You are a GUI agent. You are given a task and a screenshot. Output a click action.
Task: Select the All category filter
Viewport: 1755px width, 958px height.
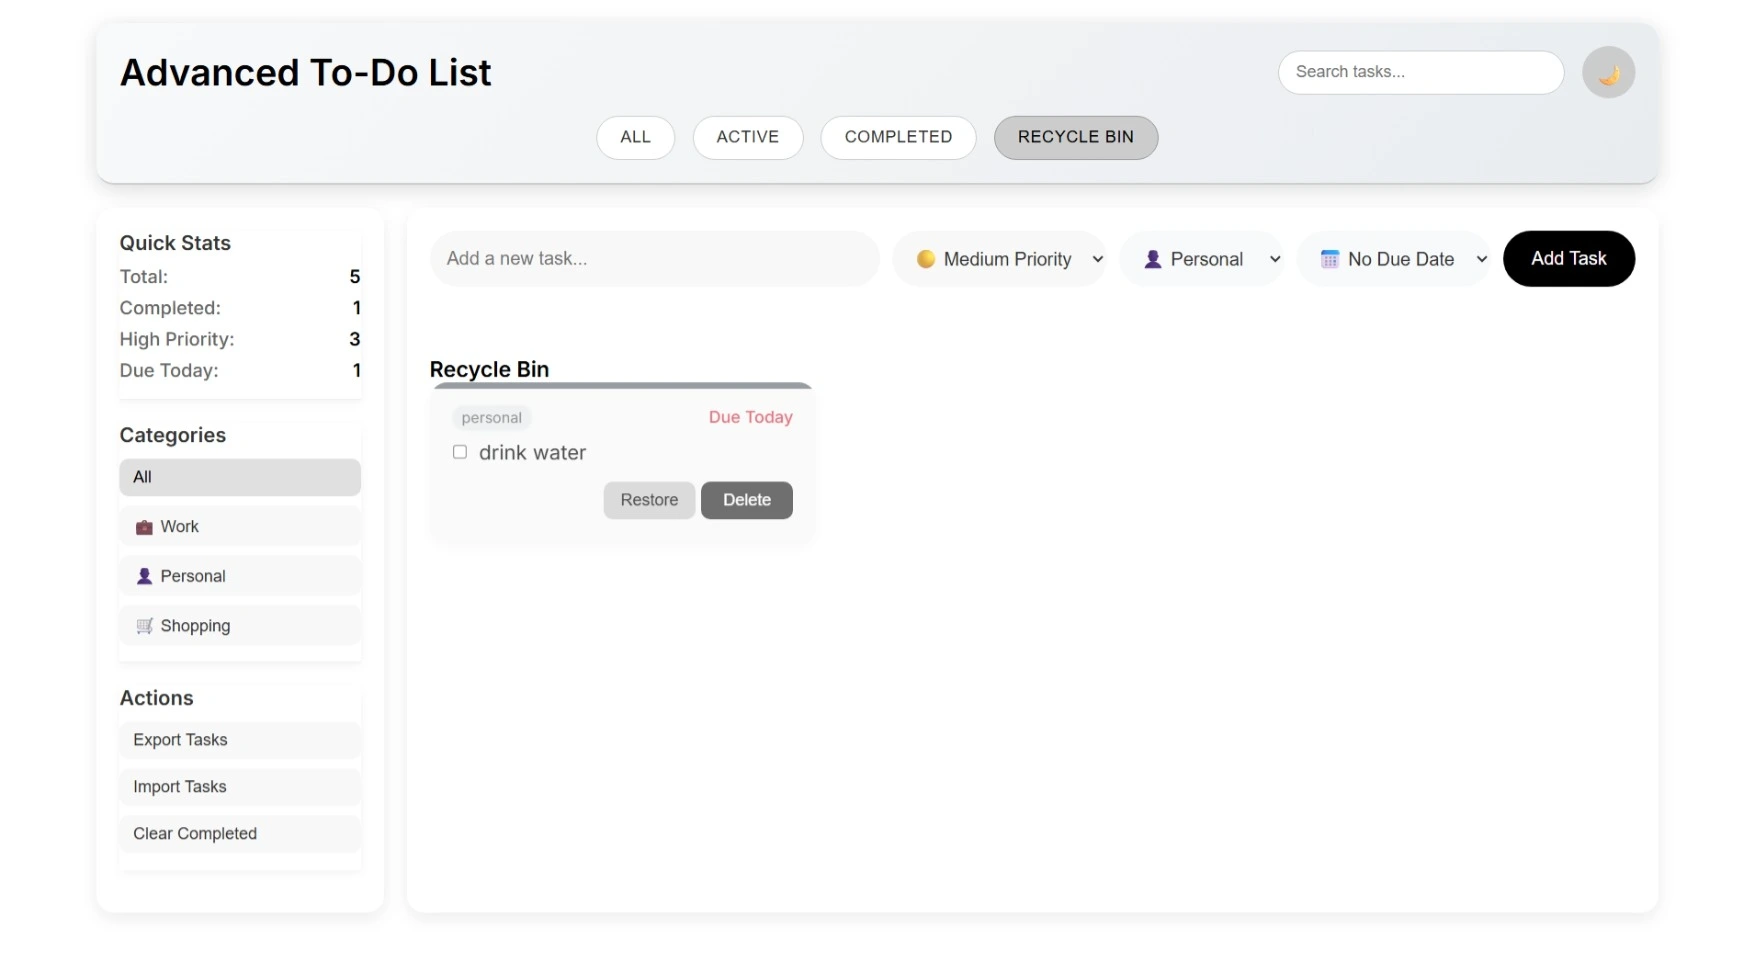pos(239,477)
